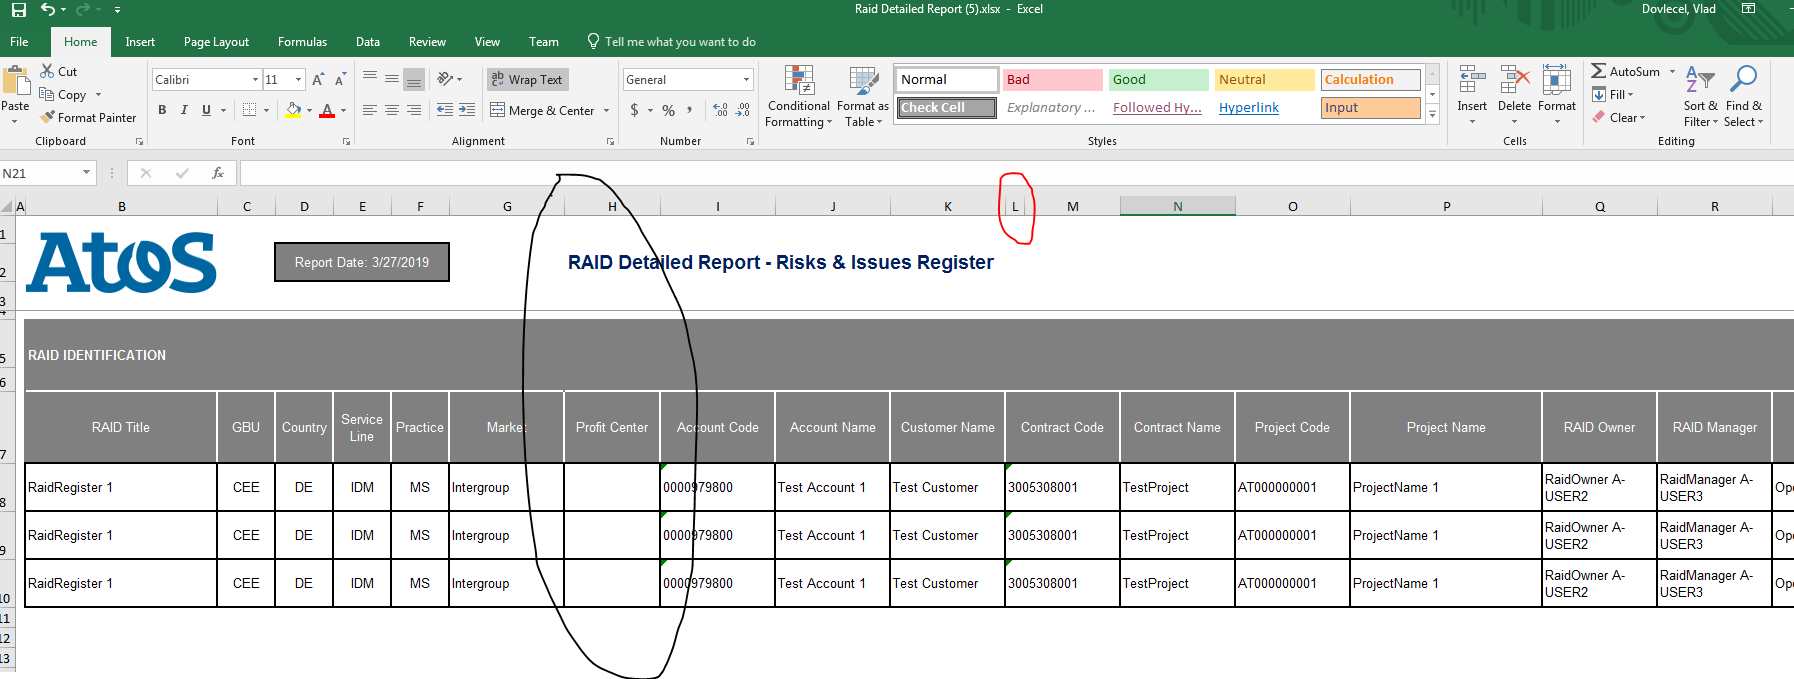Click the Format Painter icon
The image size is (1794, 679).
click(x=47, y=118)
